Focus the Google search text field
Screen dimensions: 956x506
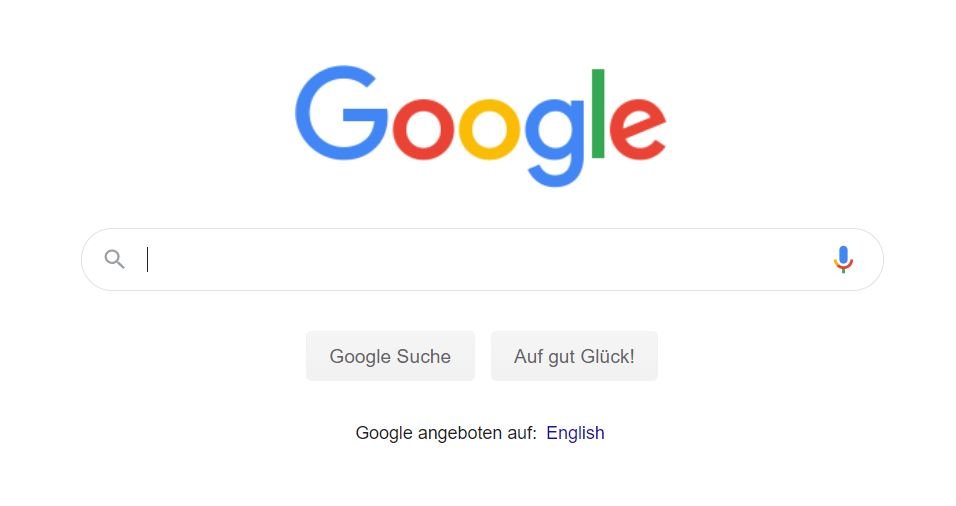482,260
